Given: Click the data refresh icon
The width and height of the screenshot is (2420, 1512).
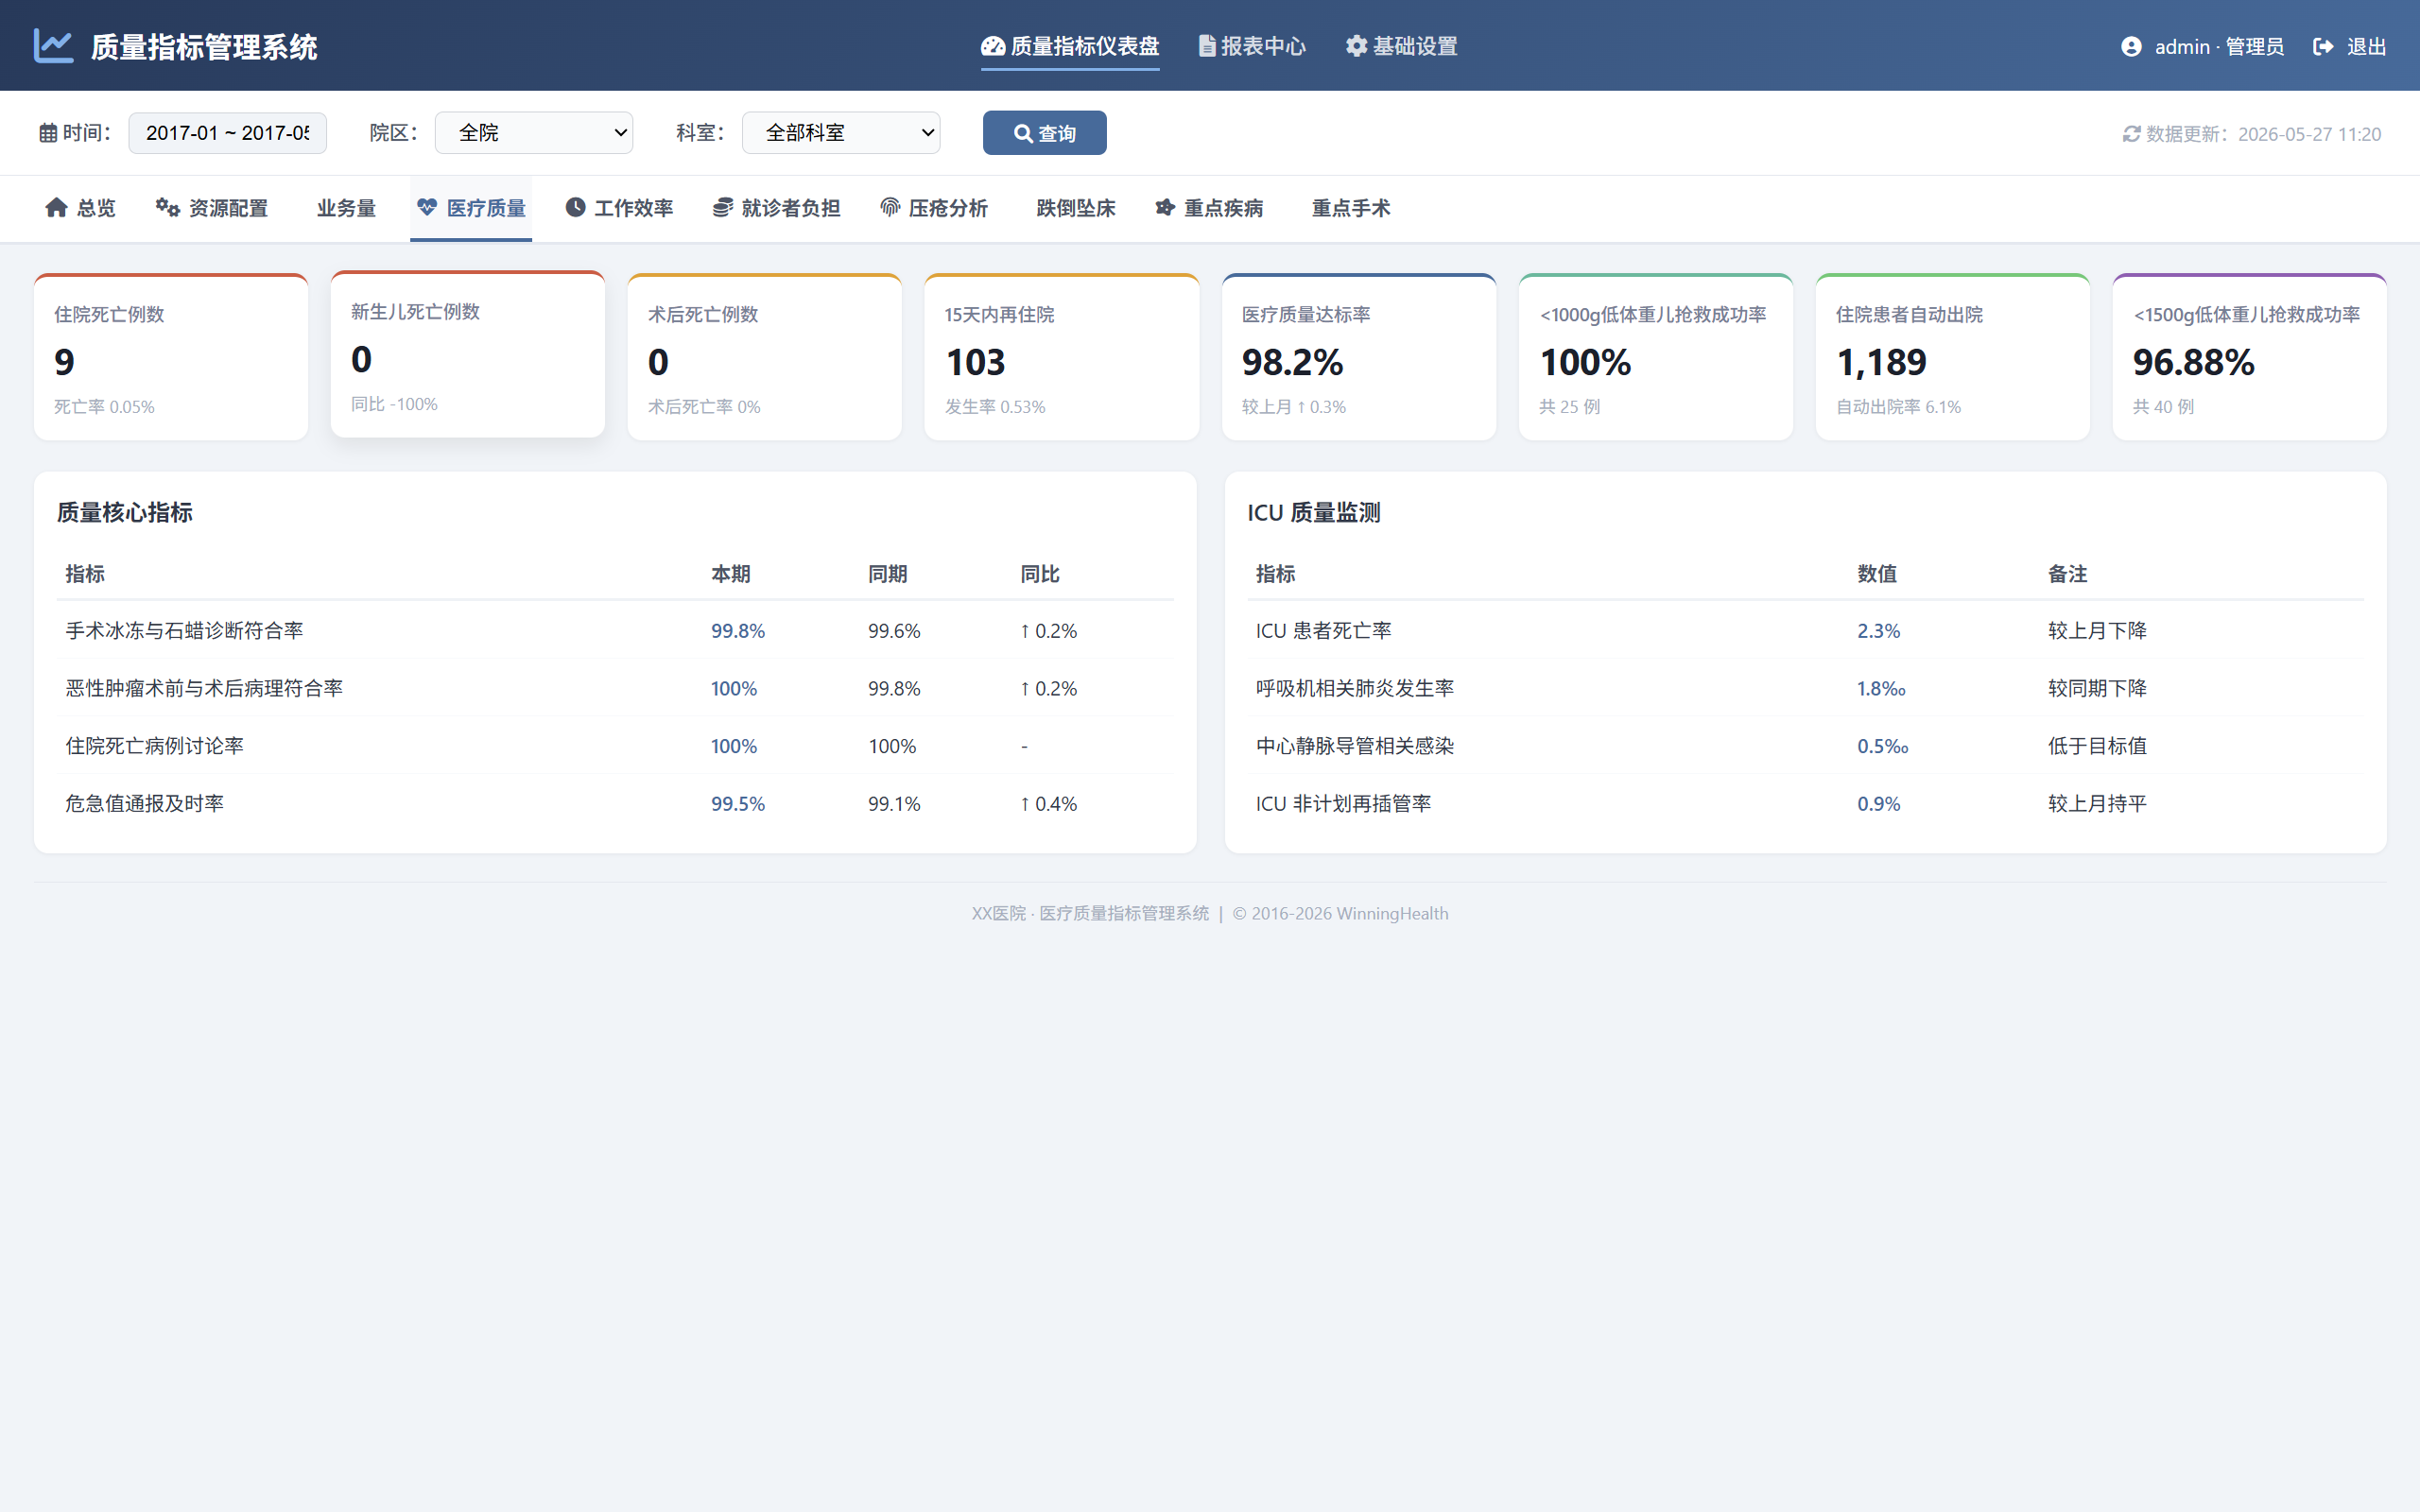Looking at the screenshot, I should click(2131, 134).
